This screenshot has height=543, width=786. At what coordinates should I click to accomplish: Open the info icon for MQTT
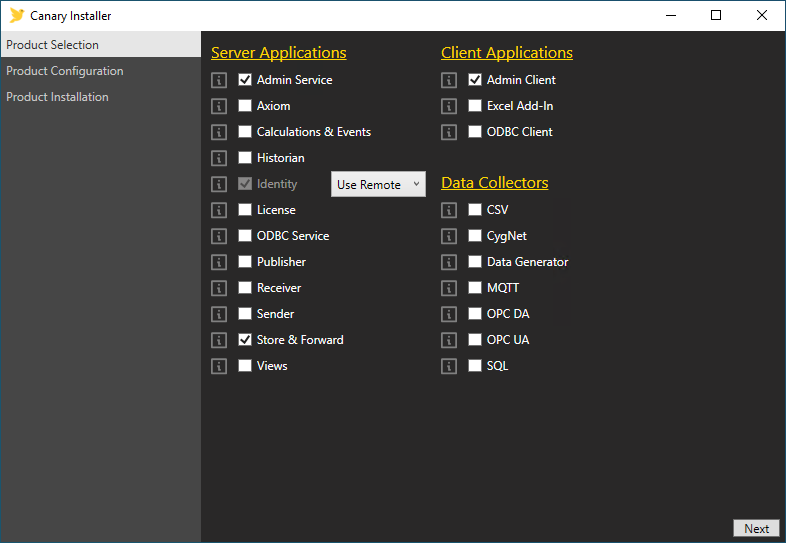(x=449, y=288)
